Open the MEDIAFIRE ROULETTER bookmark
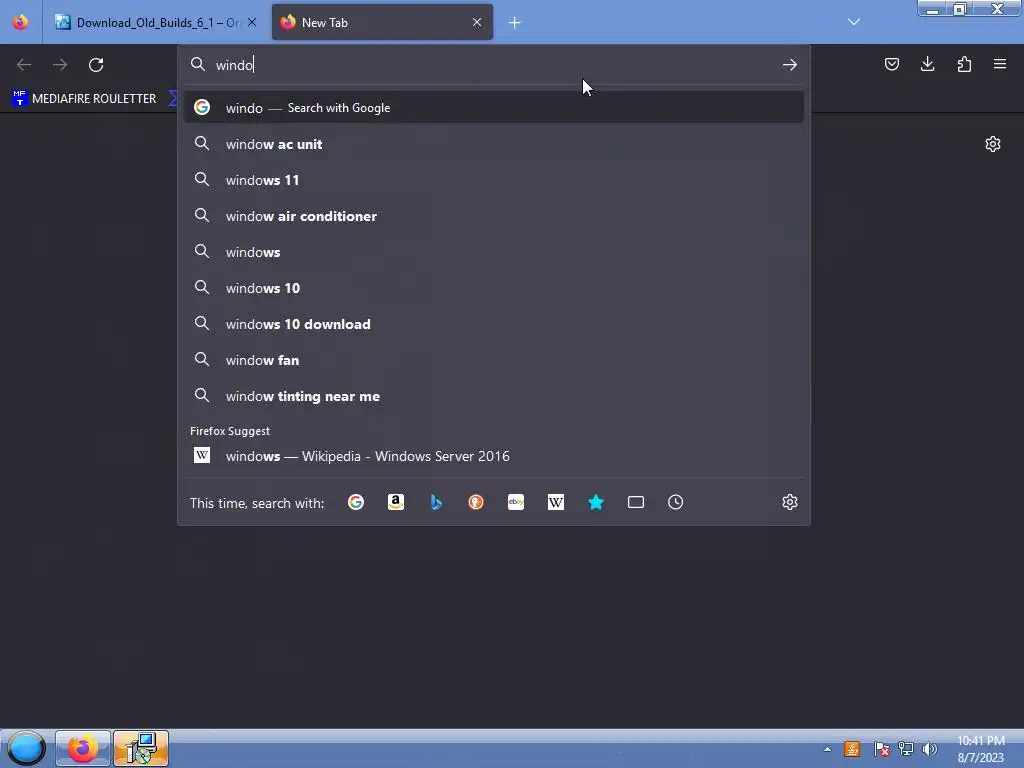Screen dimensions: 1024x768 coord(84,99)
